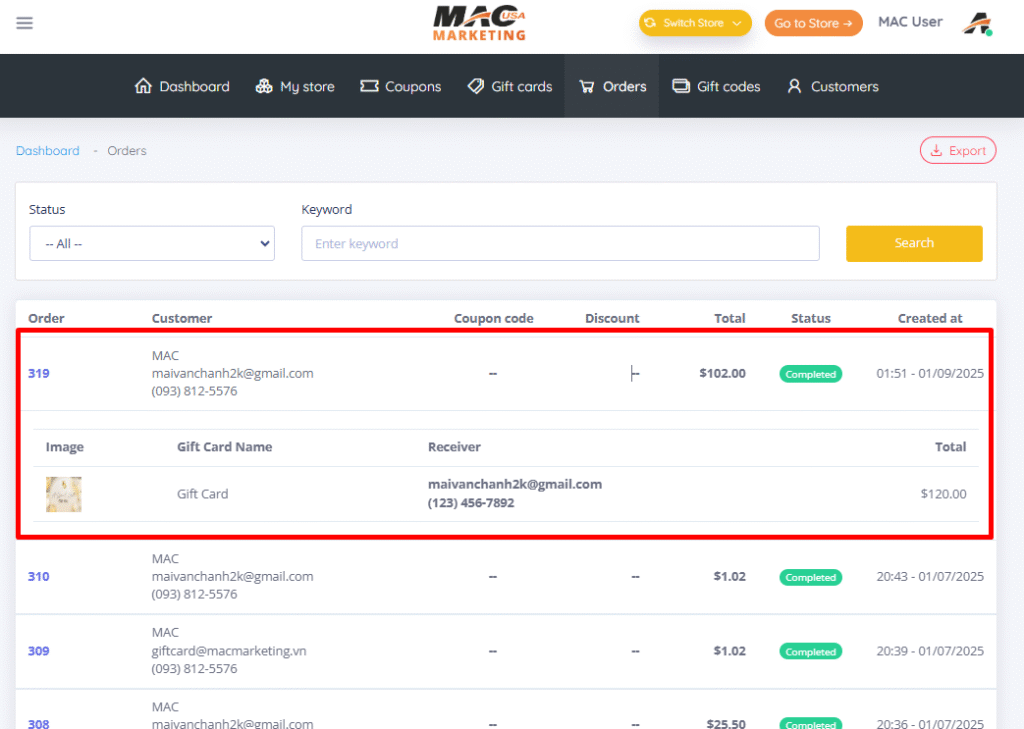Screen dimensions: 1024x729
Task: Open the Orders menu tab
Action: [612, 86]
